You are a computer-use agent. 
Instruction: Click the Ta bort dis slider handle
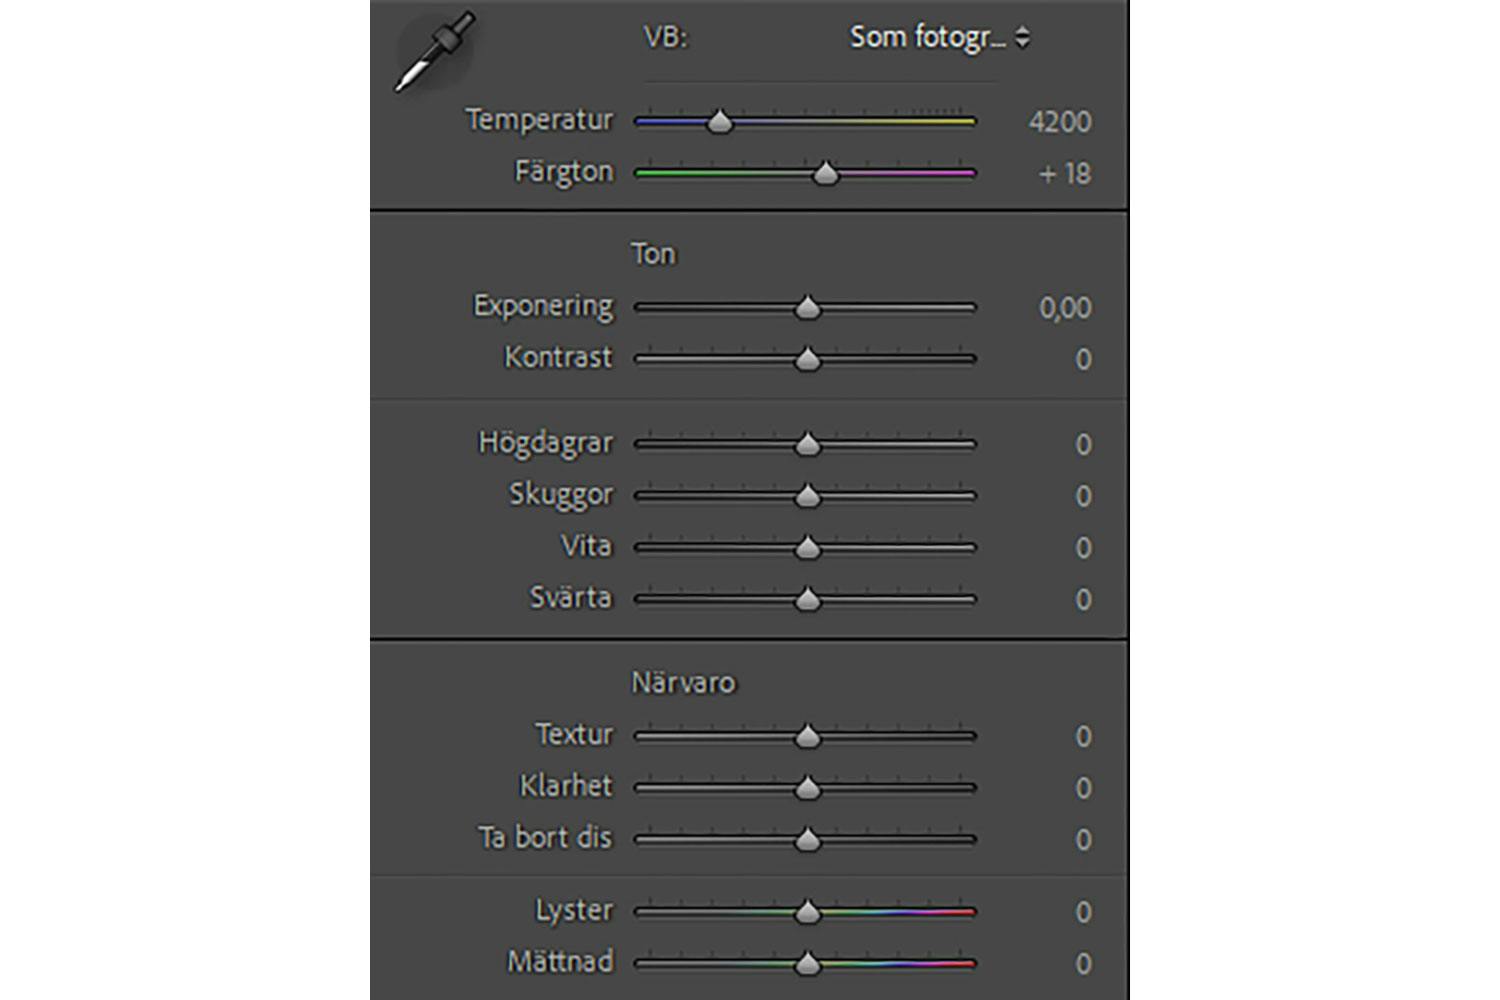point(807,840)
